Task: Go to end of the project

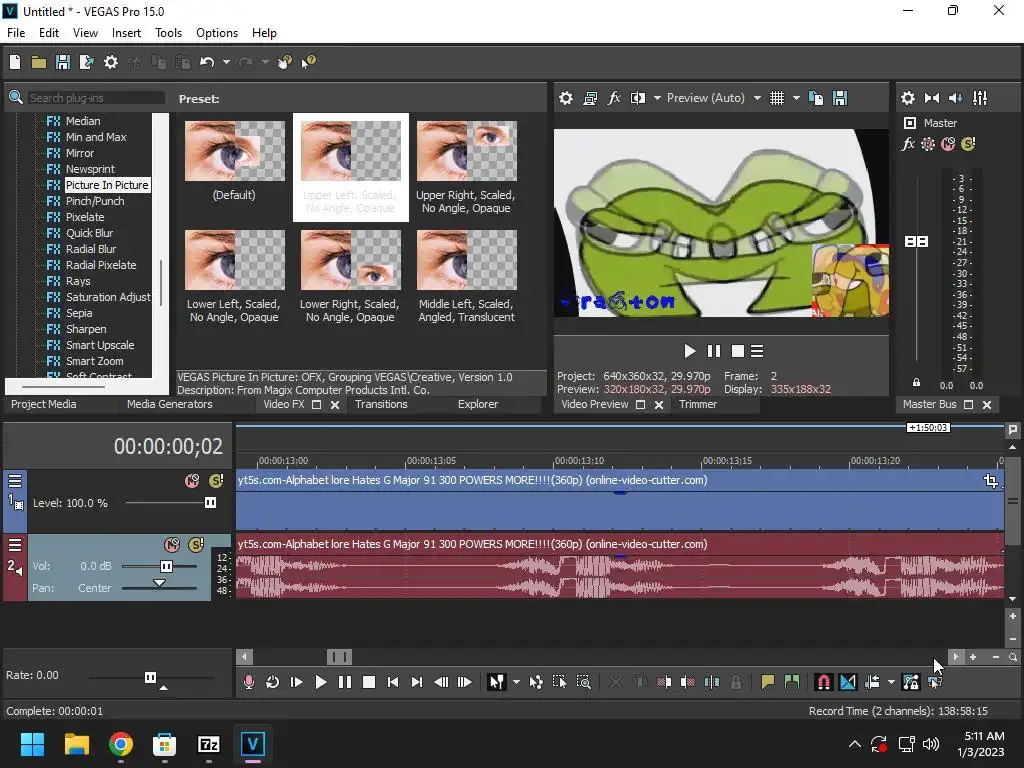Action: pyautogui.click(x=417, y=682)
